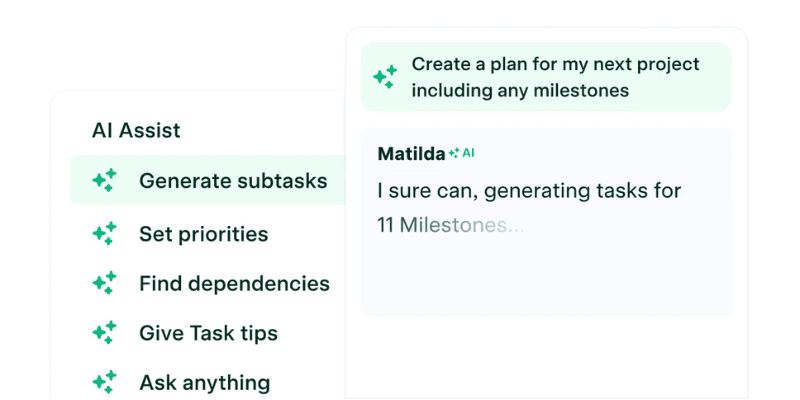
Task: Click the sparkle icon beside Give Task tips
Action: pos(104,333)
